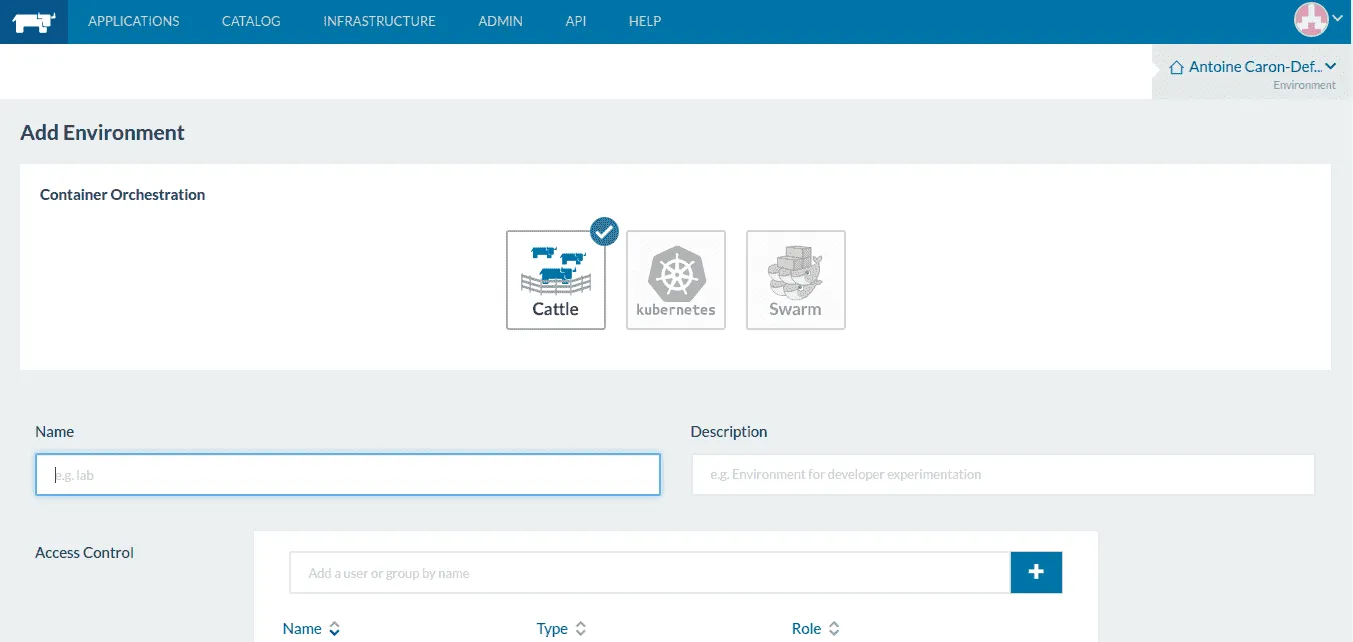Click the Rancher cow logo
Viewport: 1353px width, 642px height.
(33, 21)
